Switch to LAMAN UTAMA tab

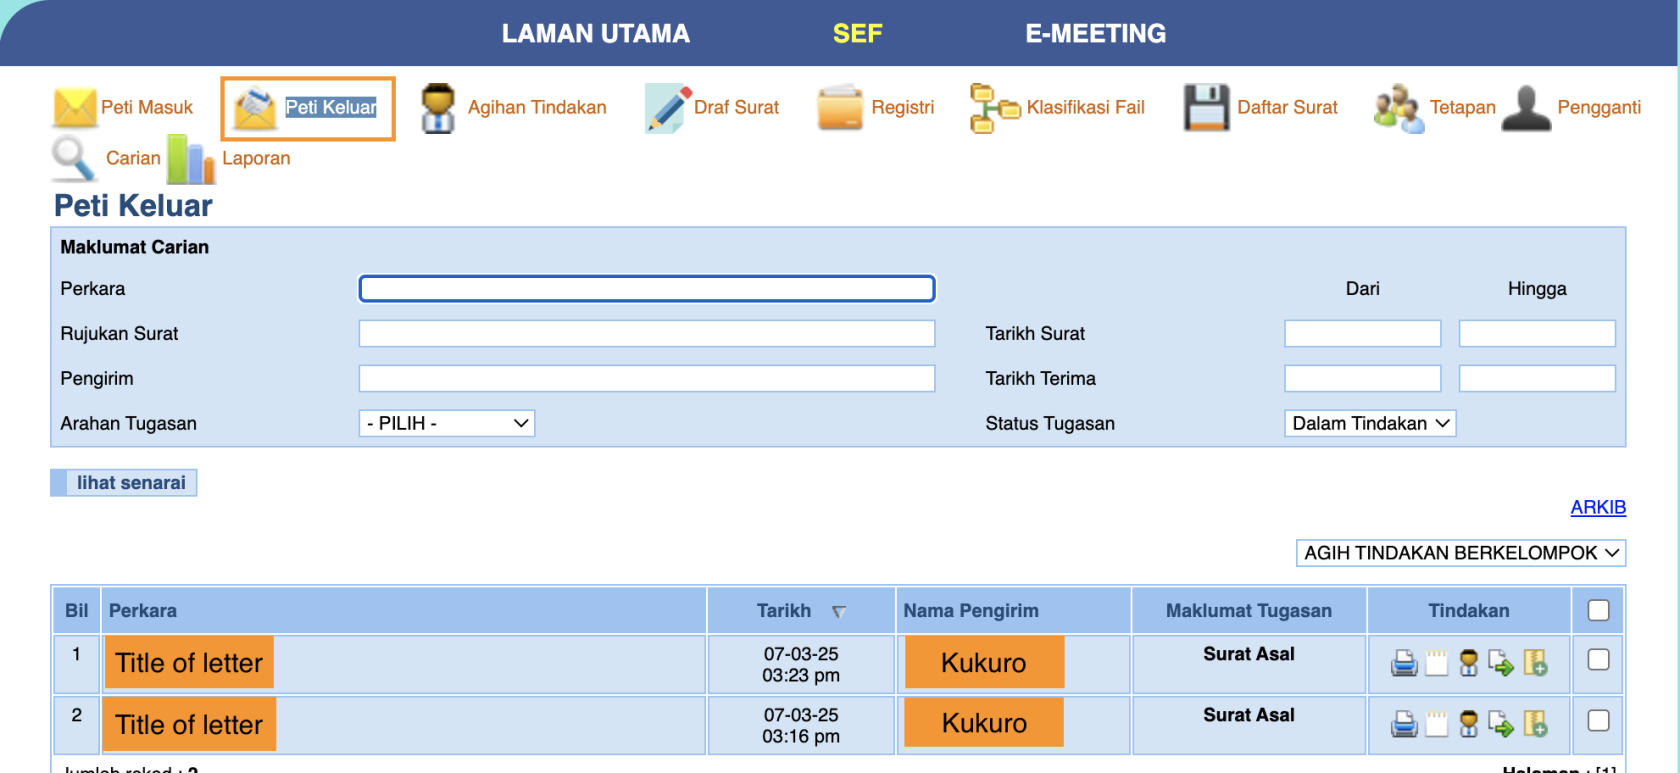(x=595, y=34)
